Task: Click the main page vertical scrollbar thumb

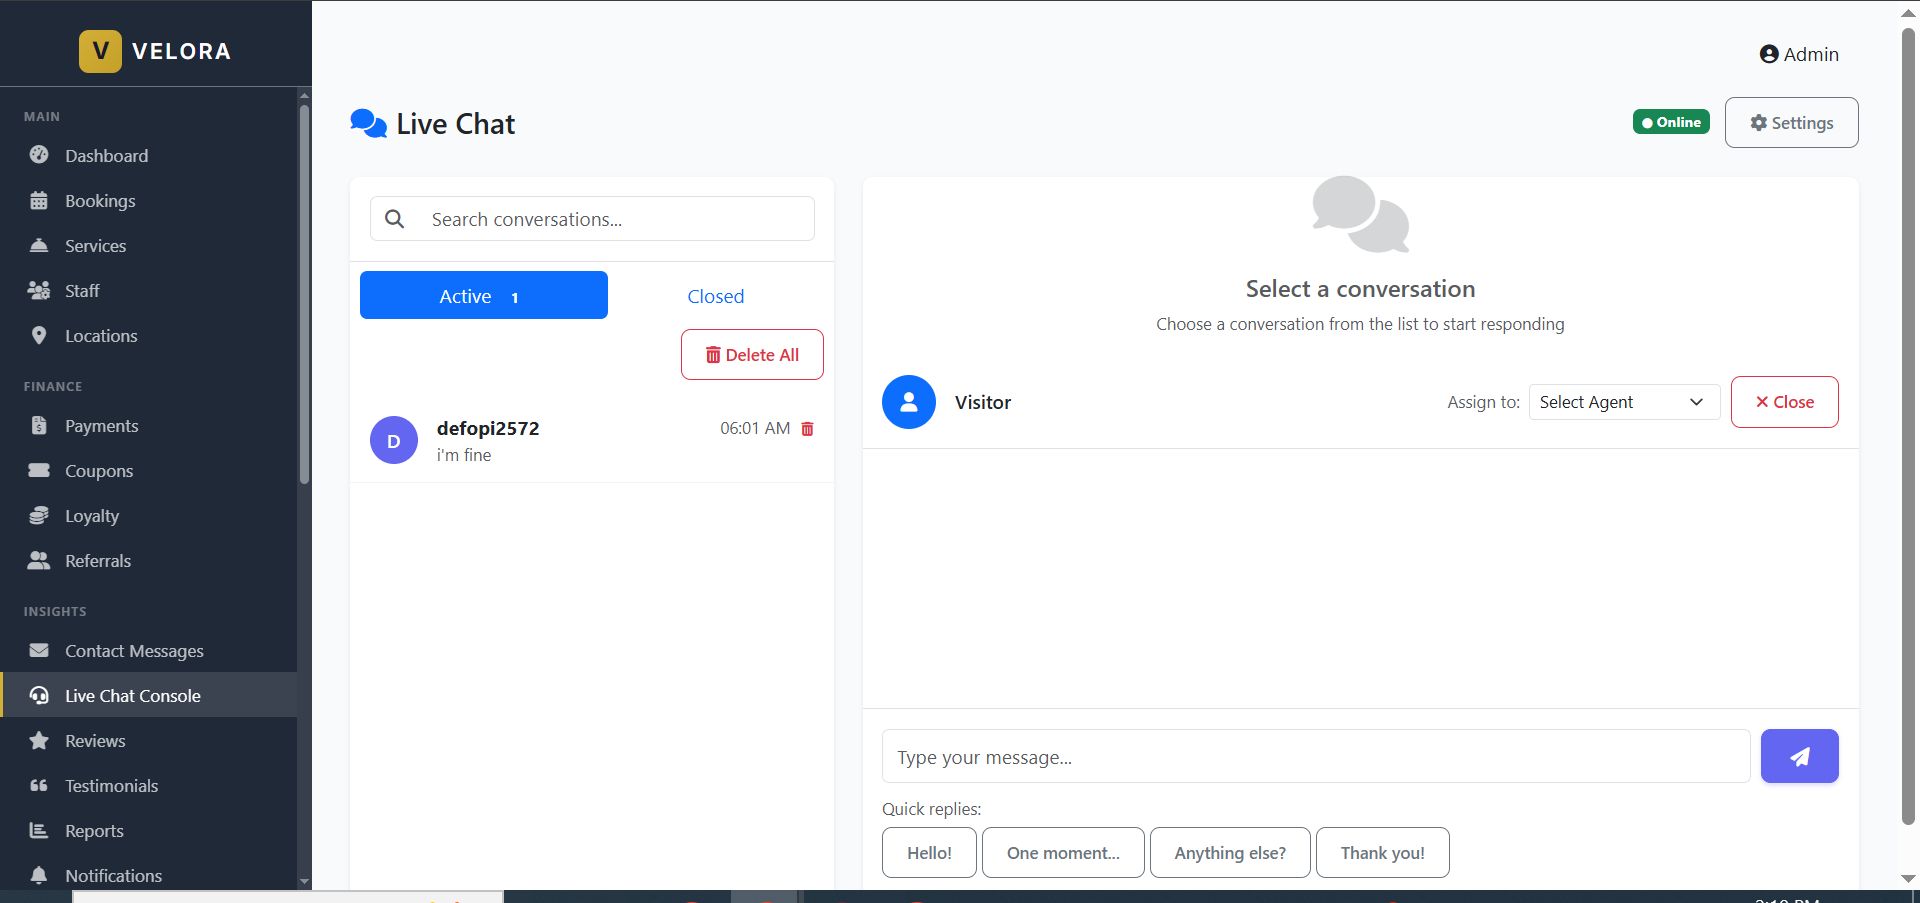Action: (x=1908, y=425)
